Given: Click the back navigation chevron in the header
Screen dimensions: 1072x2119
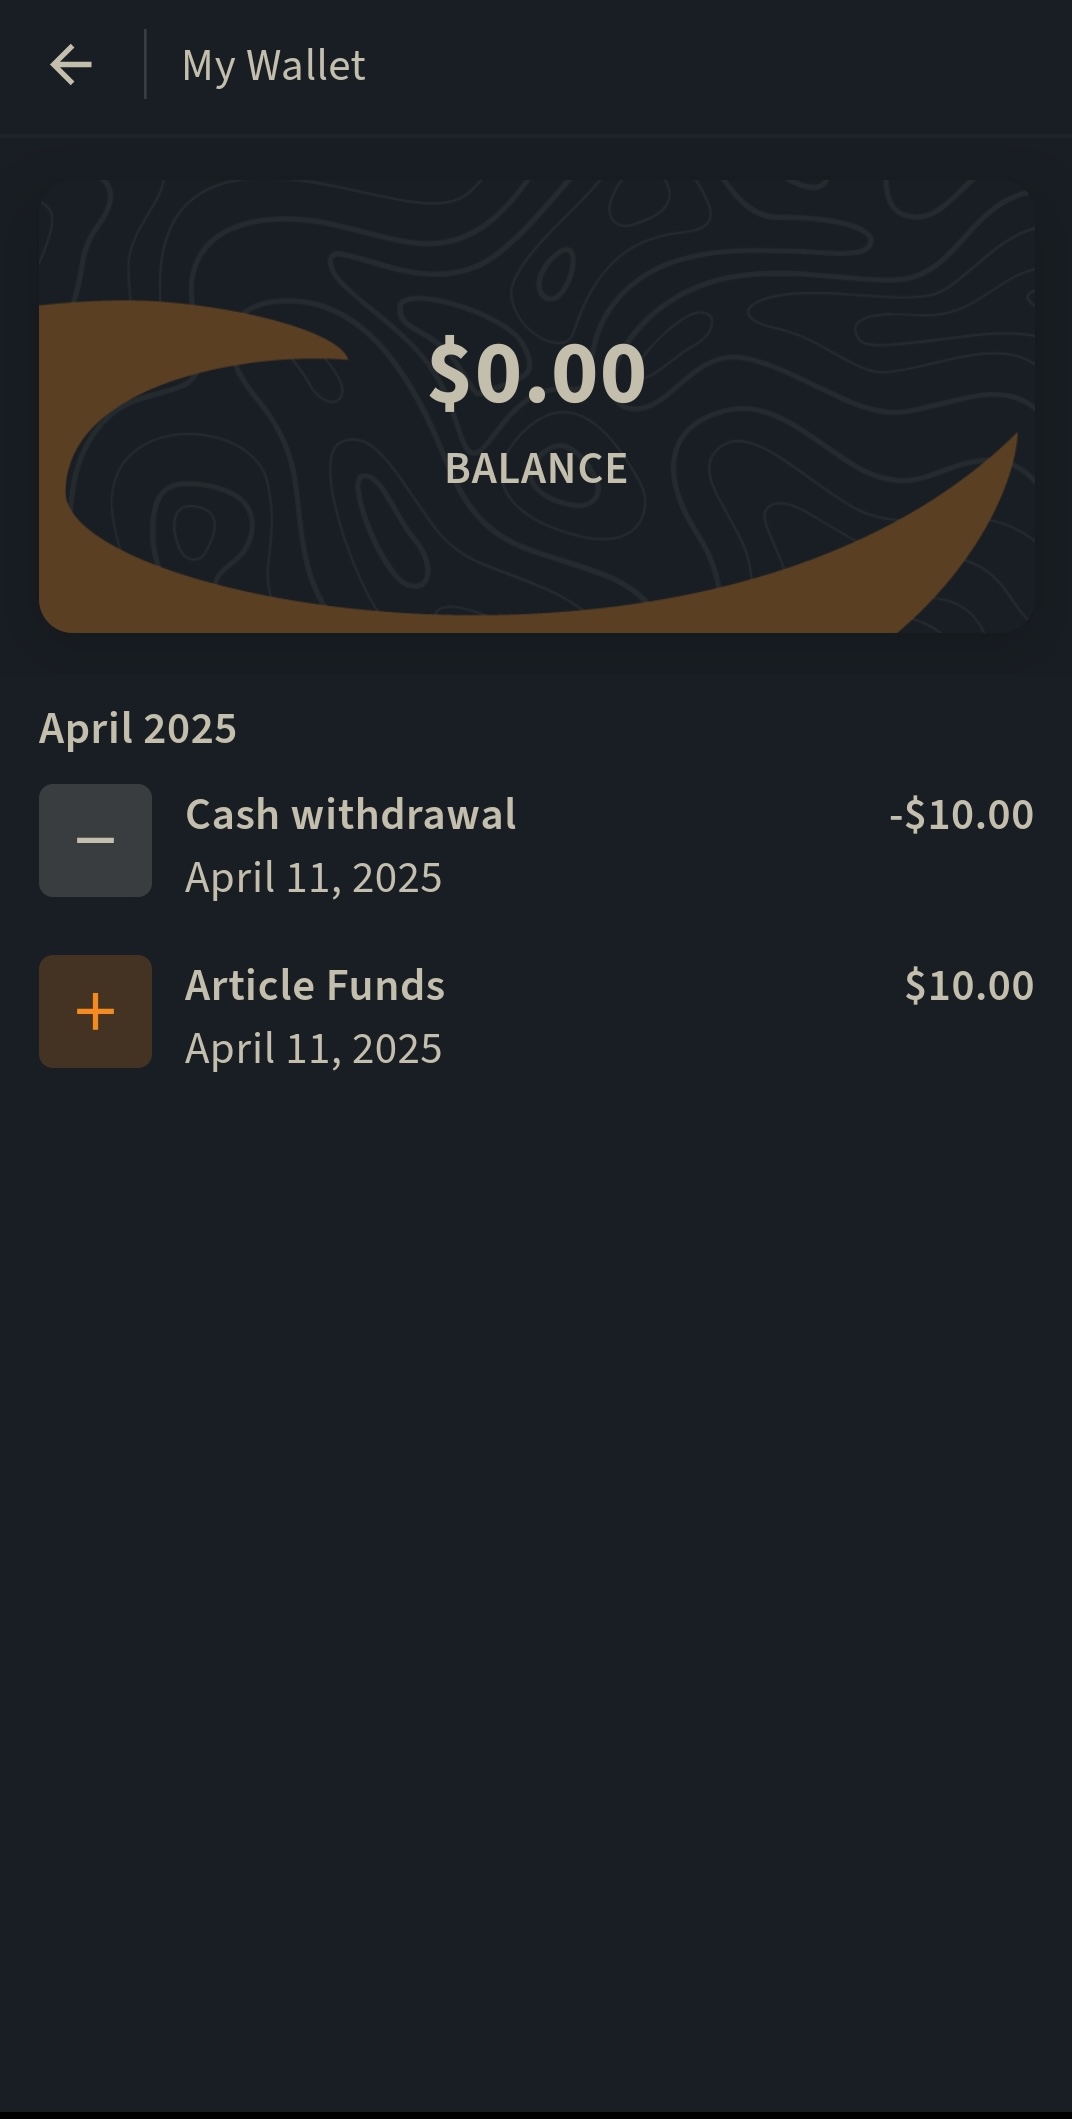Looking at the screenshot, I should point(70,65).
